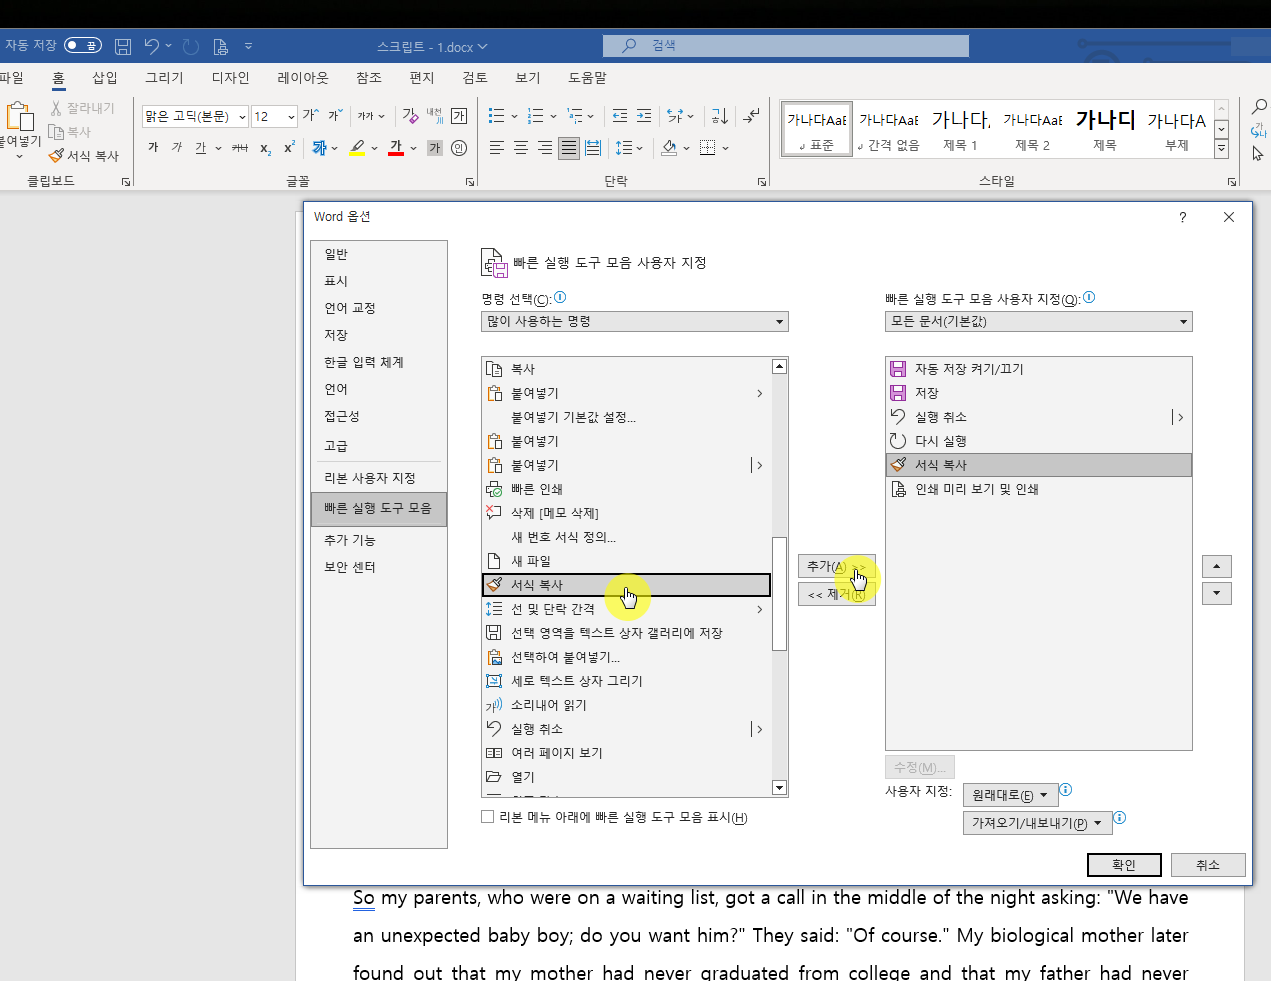Open the font color swatch dropdown
The width and height of the screenshot is (1271, 981).
[x=412, y=147]
